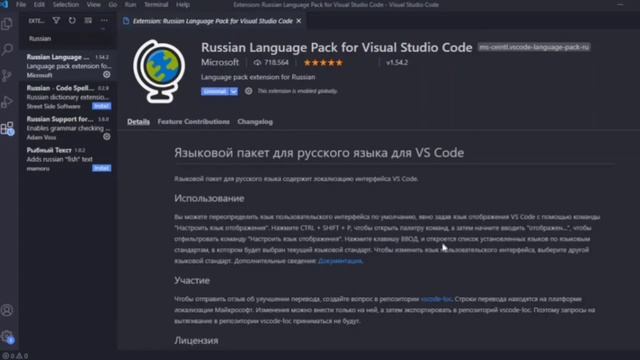
Task: Open the Accounts menu icon
Action: (7, 311)
